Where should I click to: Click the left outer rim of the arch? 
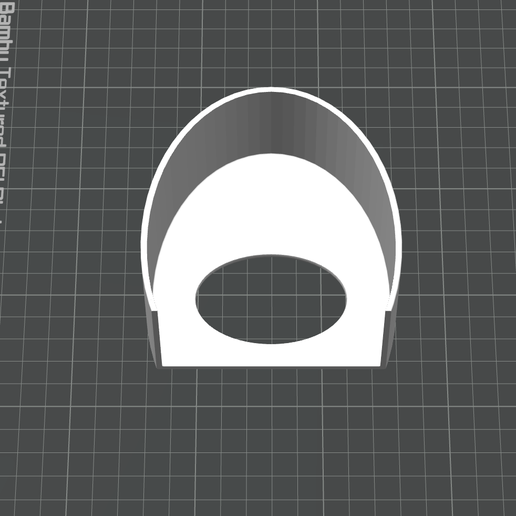pyautogui.click(x=144, y=233)
